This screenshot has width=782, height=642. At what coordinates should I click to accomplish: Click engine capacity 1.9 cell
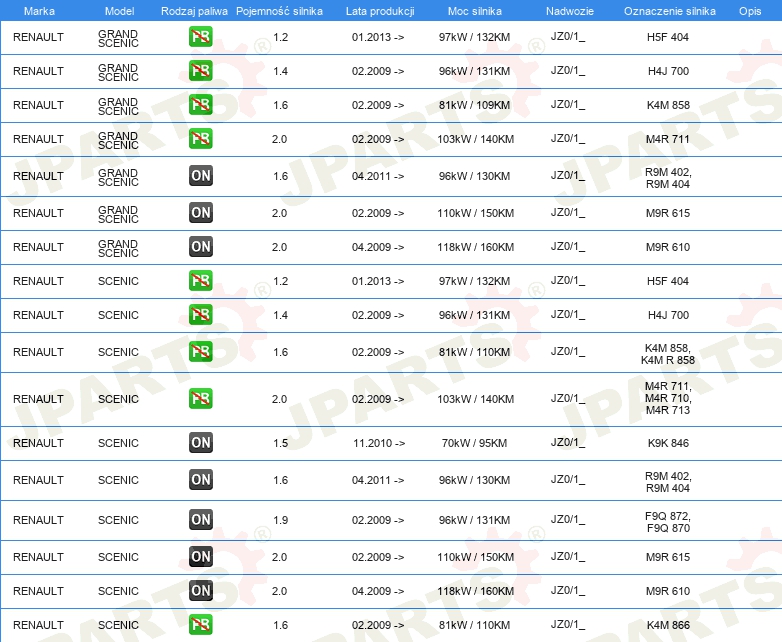coord(280,520)
